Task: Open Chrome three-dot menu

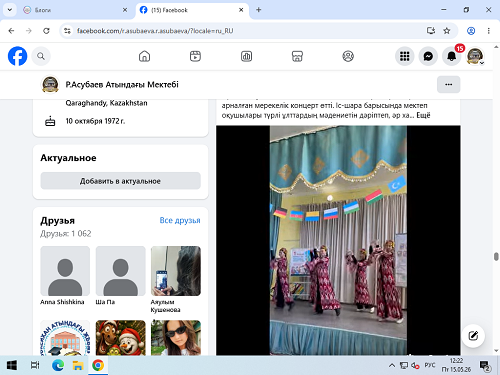Action: coord(489,31)
